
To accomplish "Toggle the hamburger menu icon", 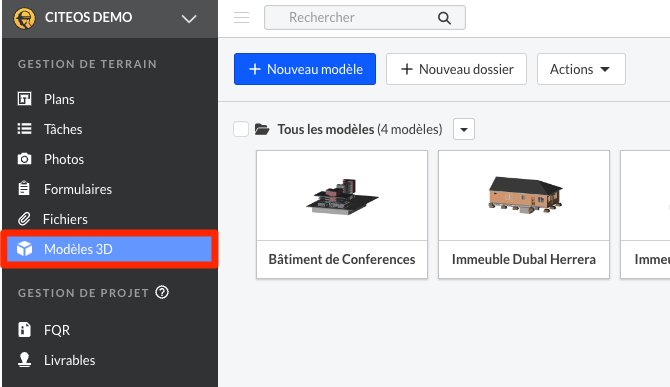I will pos(241,18).
